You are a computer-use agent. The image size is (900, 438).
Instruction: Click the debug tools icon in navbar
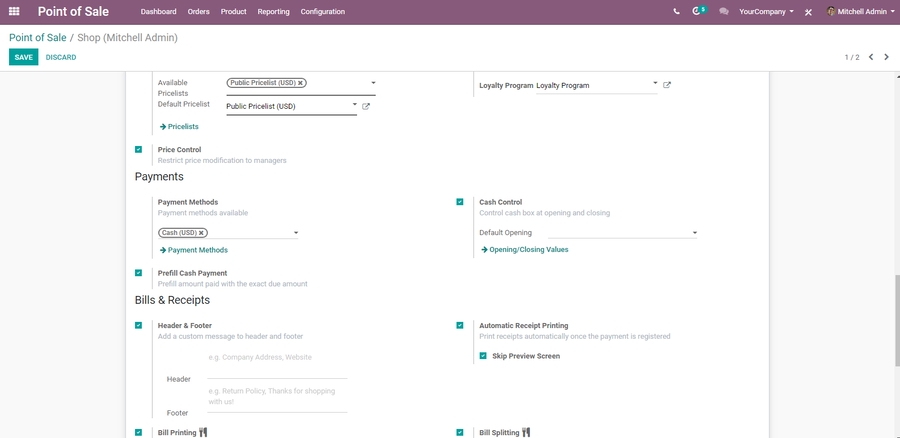808,12
